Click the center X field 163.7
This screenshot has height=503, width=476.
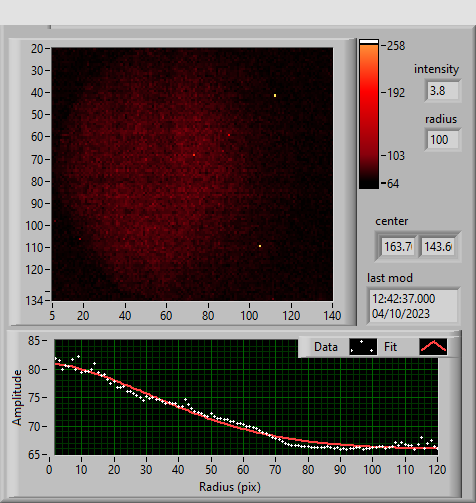coord(398,247)
